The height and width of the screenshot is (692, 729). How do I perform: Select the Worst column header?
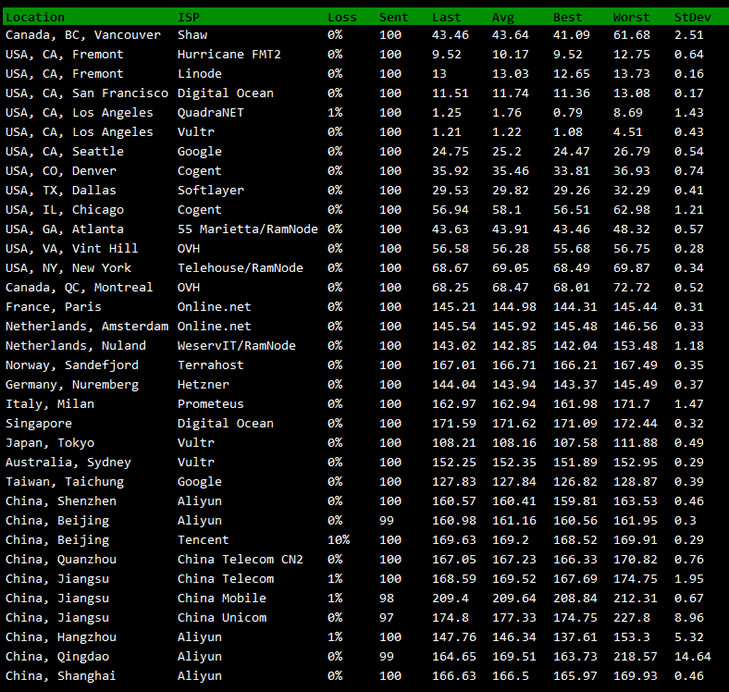tap(631, 17)
